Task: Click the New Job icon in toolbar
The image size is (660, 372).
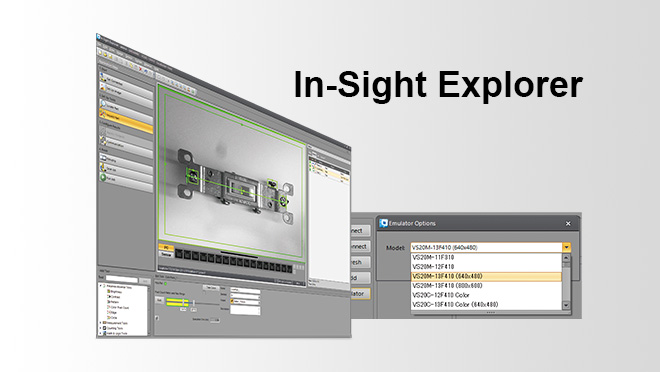Action: point(100,53)
